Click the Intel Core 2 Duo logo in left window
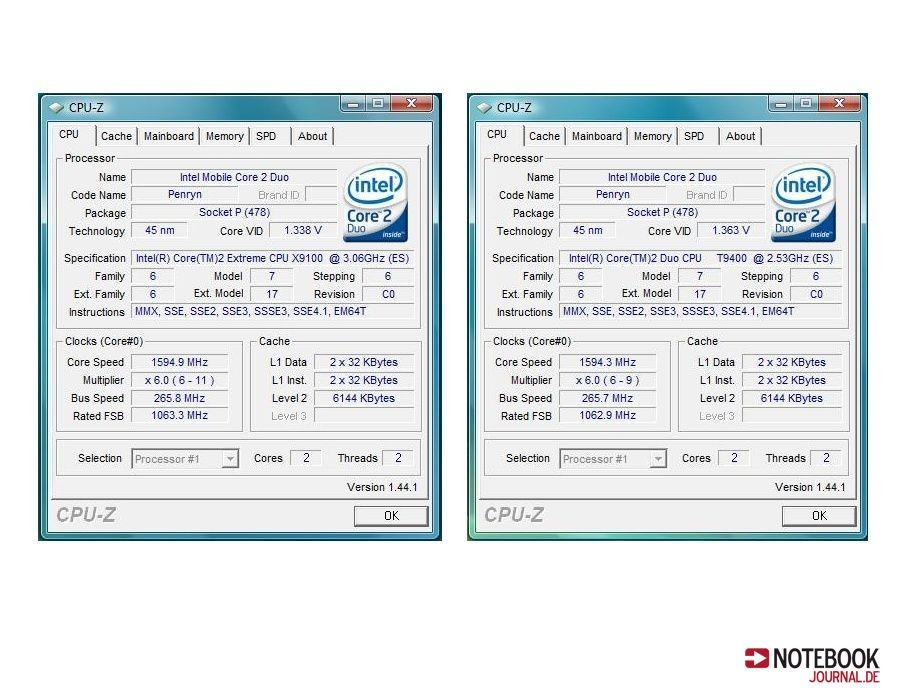 (375, 203)
